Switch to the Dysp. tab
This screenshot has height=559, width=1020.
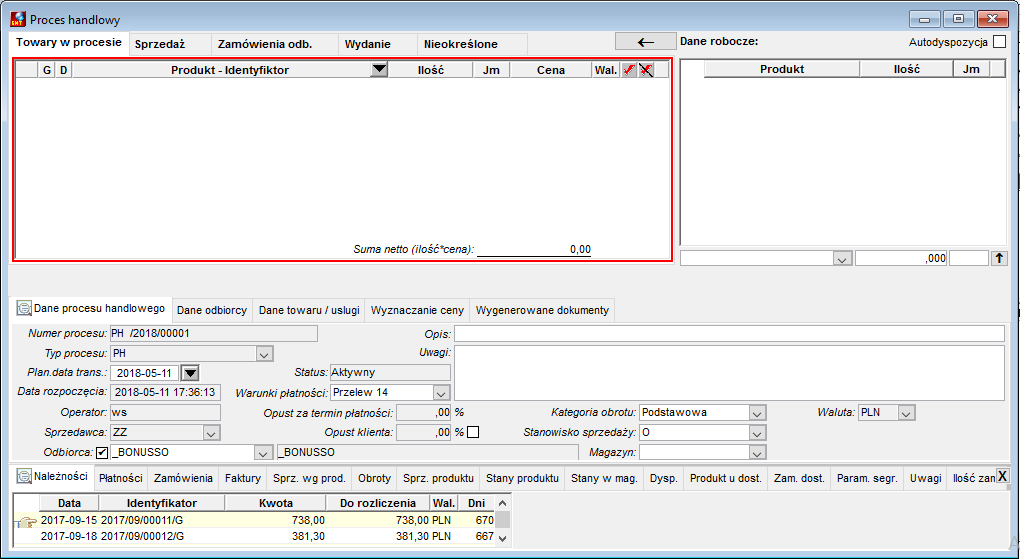point(664,478)
